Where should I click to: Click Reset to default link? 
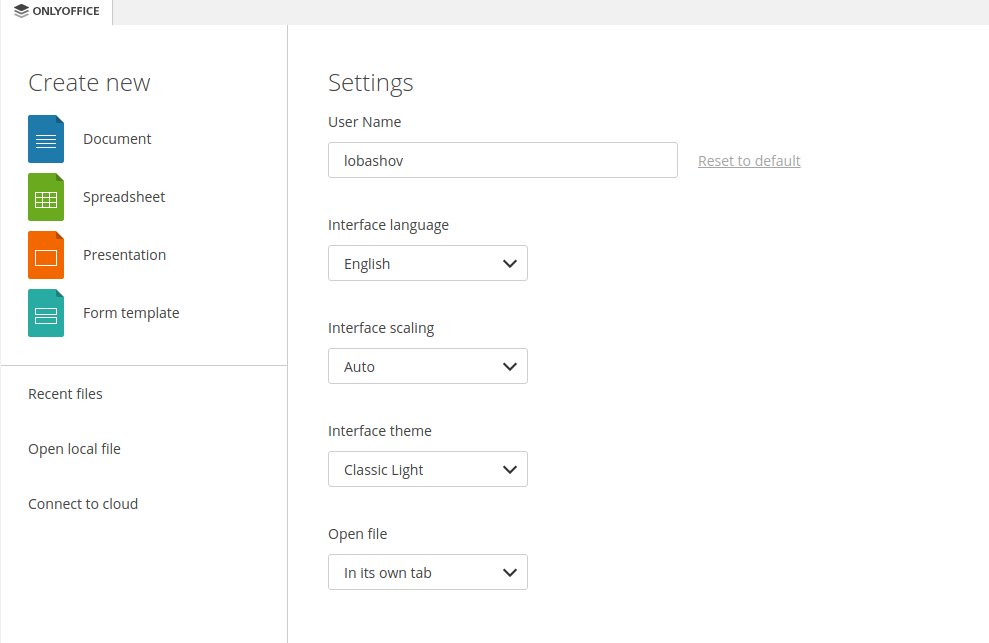(749, 161)
